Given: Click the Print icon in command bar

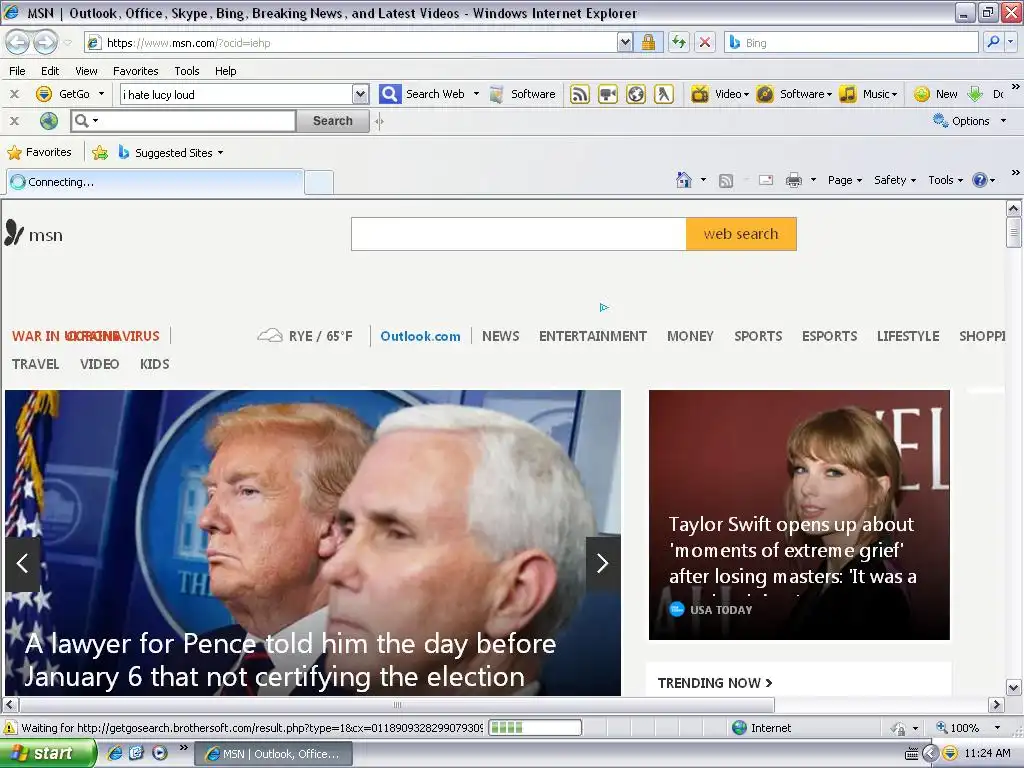Looking at the screenshot, I should point(793,180).
